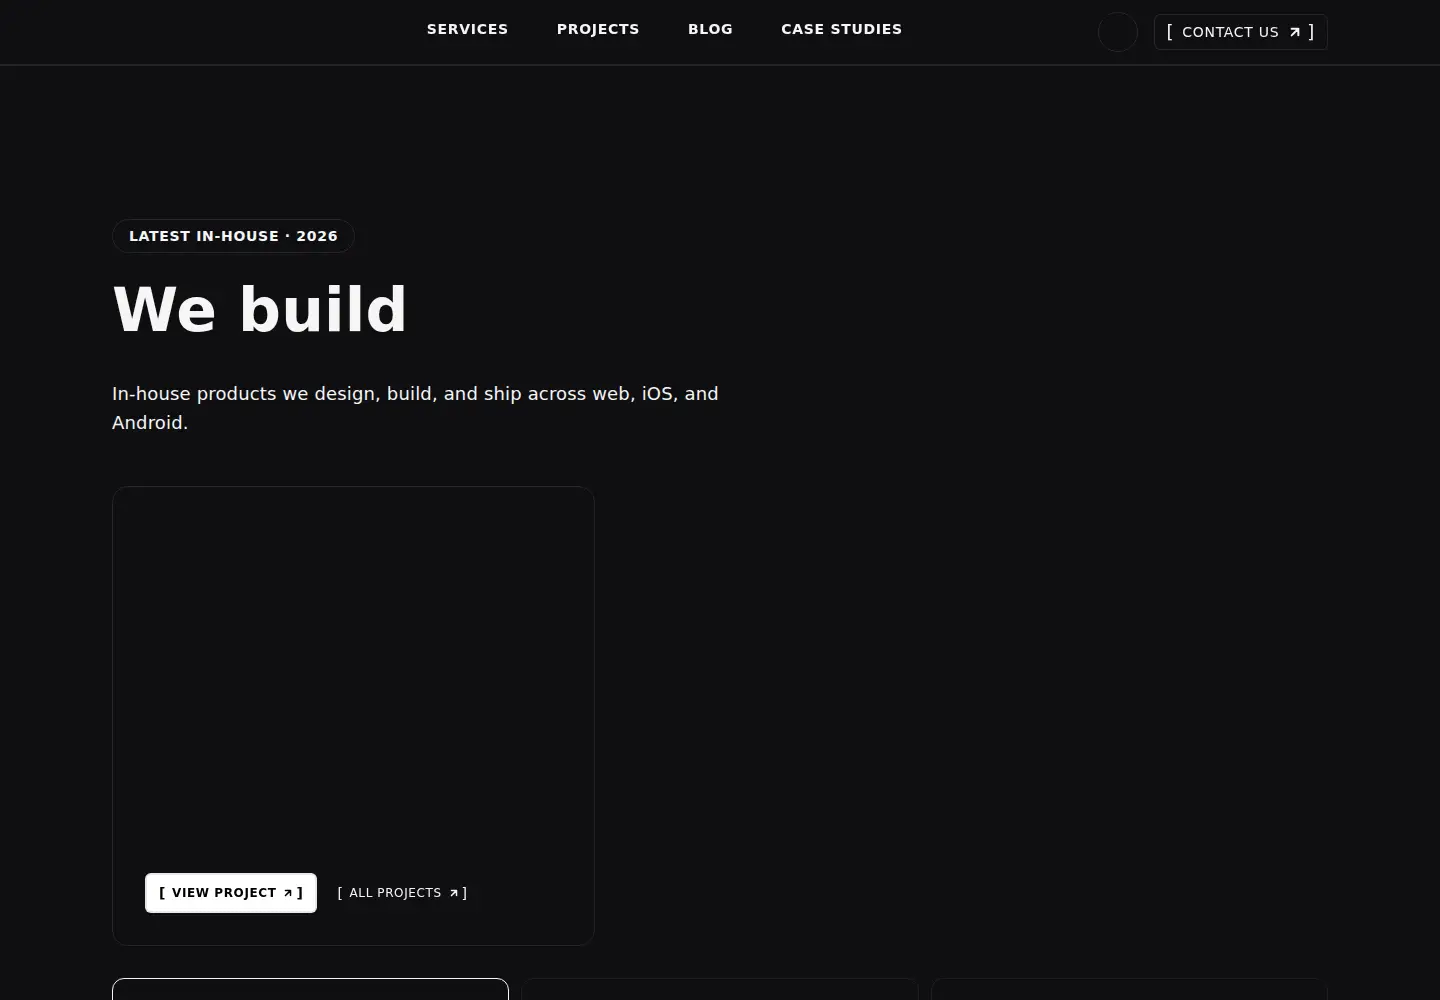Open the Services nav item

click(467, 29)
